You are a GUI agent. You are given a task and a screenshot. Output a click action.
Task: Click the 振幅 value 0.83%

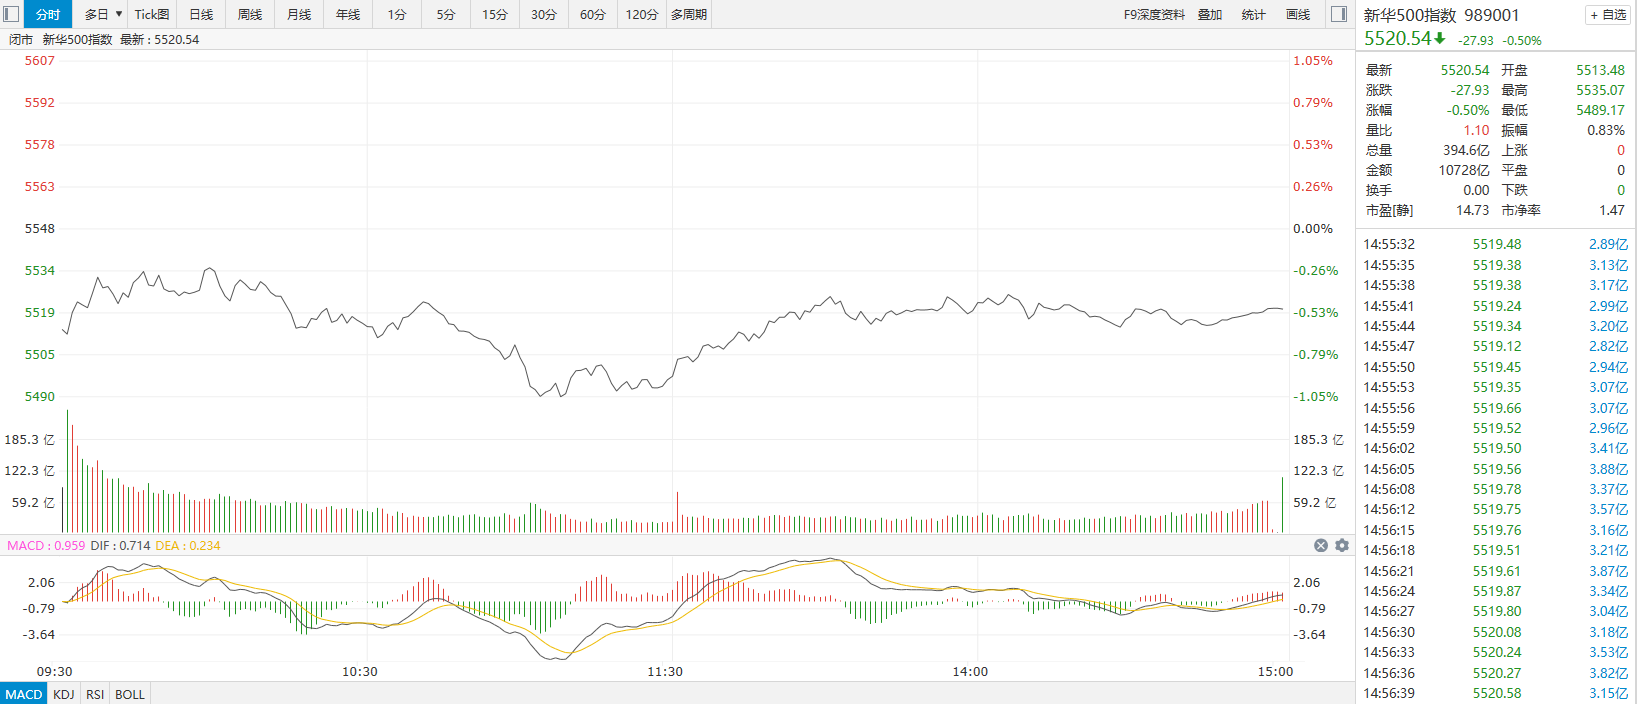[x=1606, y=130]
